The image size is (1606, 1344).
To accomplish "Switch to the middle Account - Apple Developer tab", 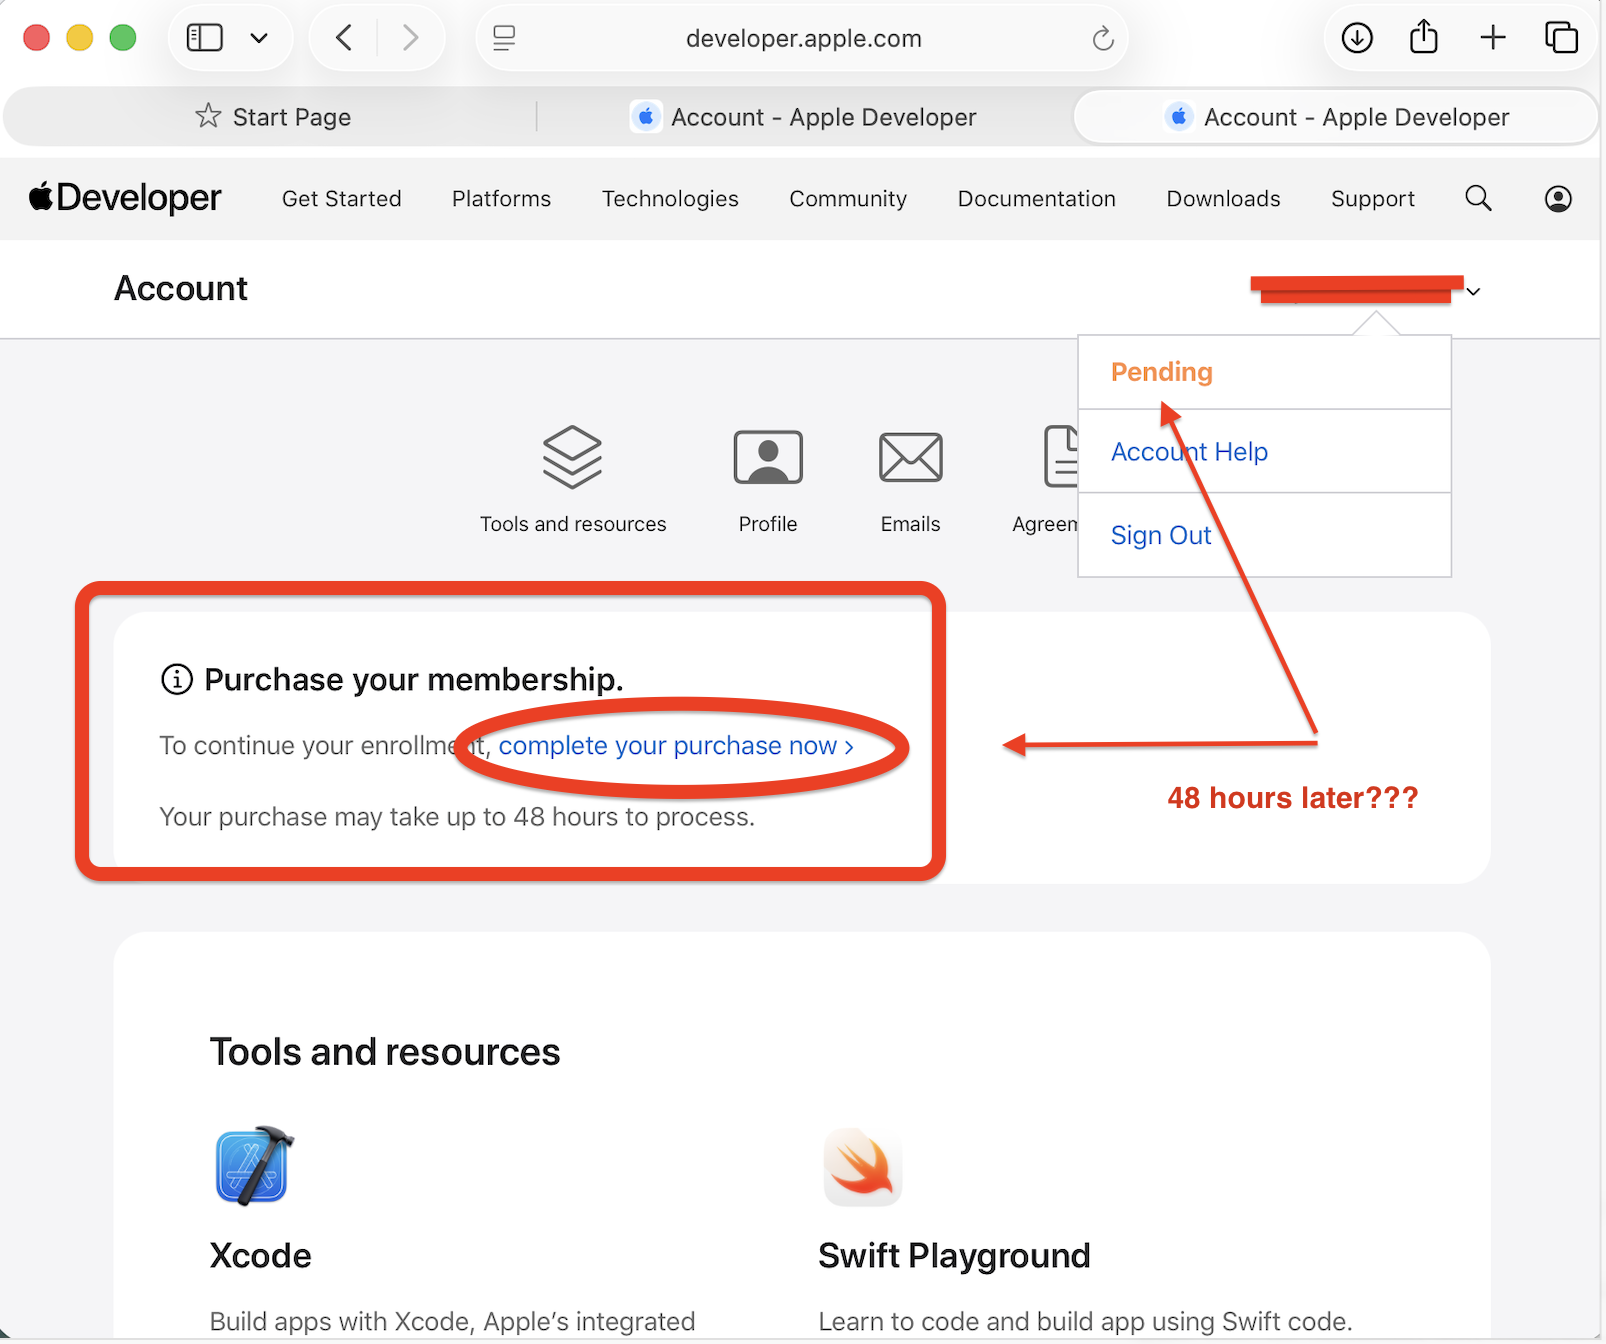I will (804, 117).
